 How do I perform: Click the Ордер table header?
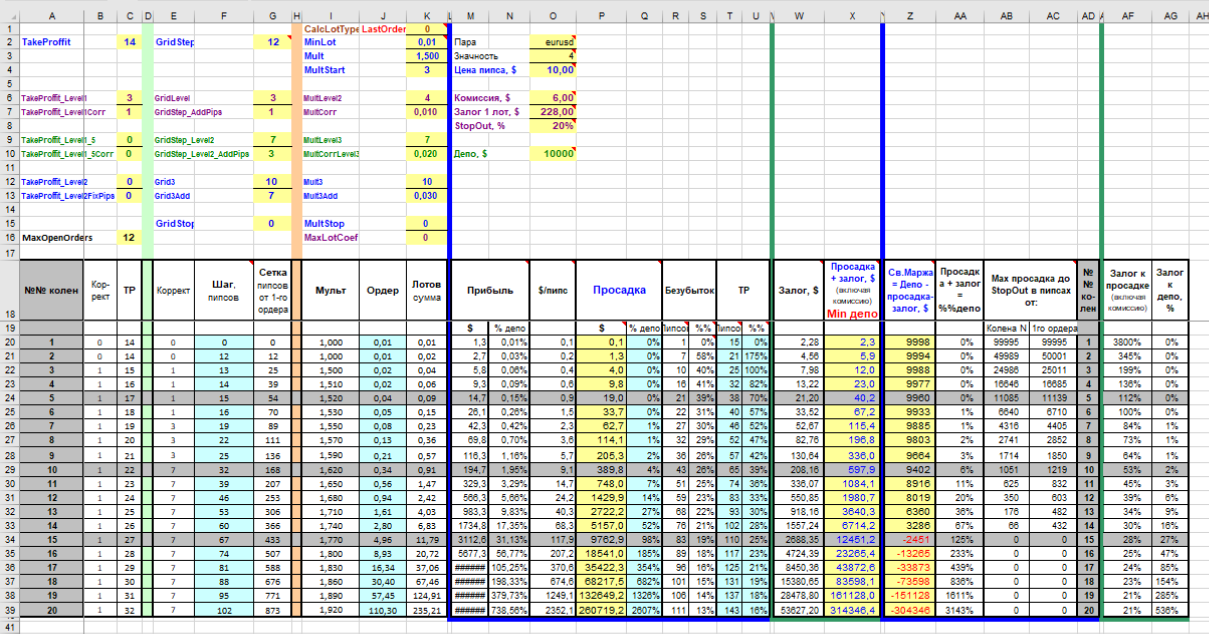point(383,290)
